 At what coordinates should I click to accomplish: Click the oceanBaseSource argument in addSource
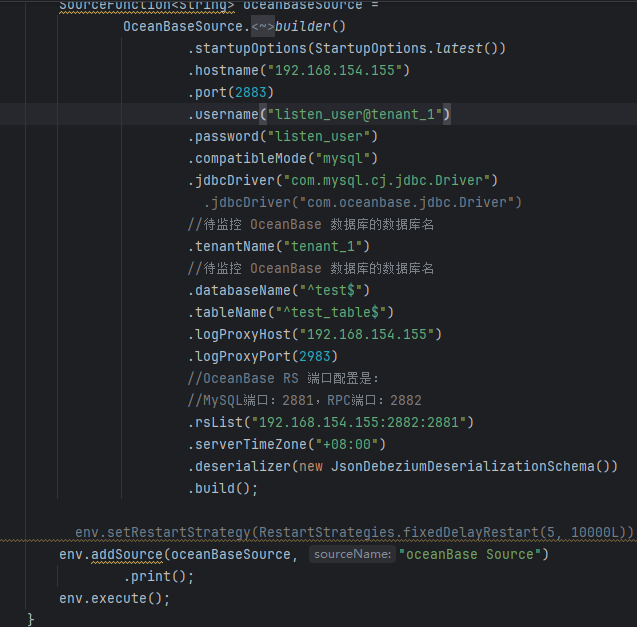tap(231, 554)
